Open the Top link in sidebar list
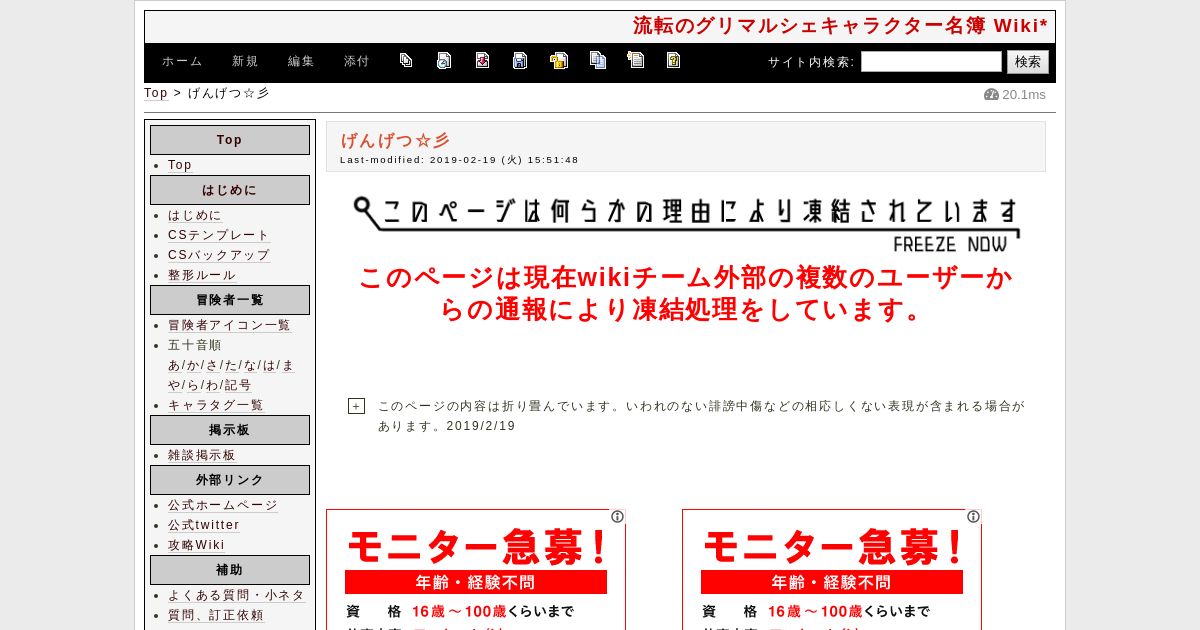 180,165
